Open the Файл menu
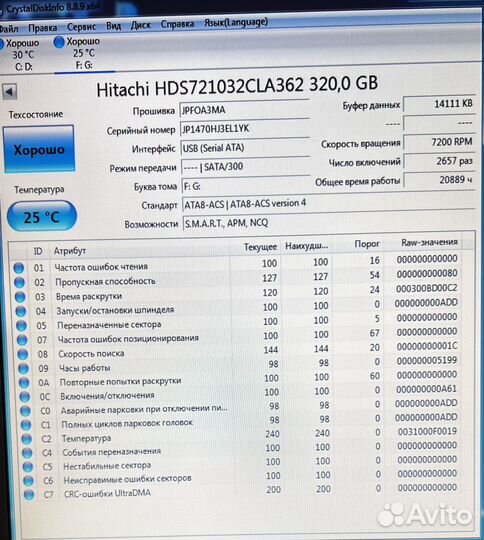Image resolution: width=484 pixels, height=540 pixels. [8, 29]
